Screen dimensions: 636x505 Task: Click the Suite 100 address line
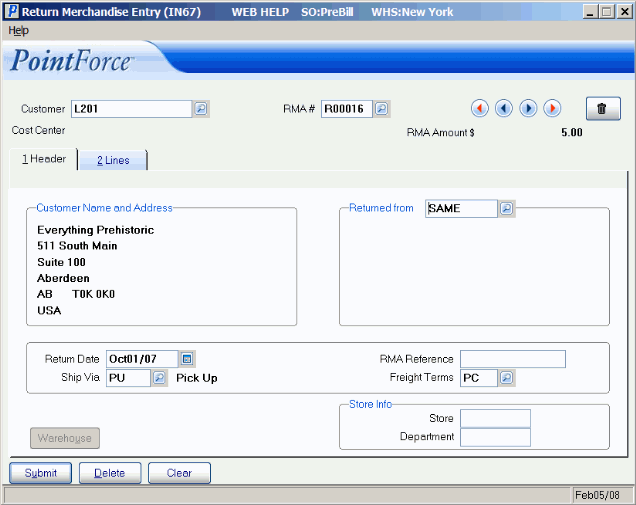[61, 262]
